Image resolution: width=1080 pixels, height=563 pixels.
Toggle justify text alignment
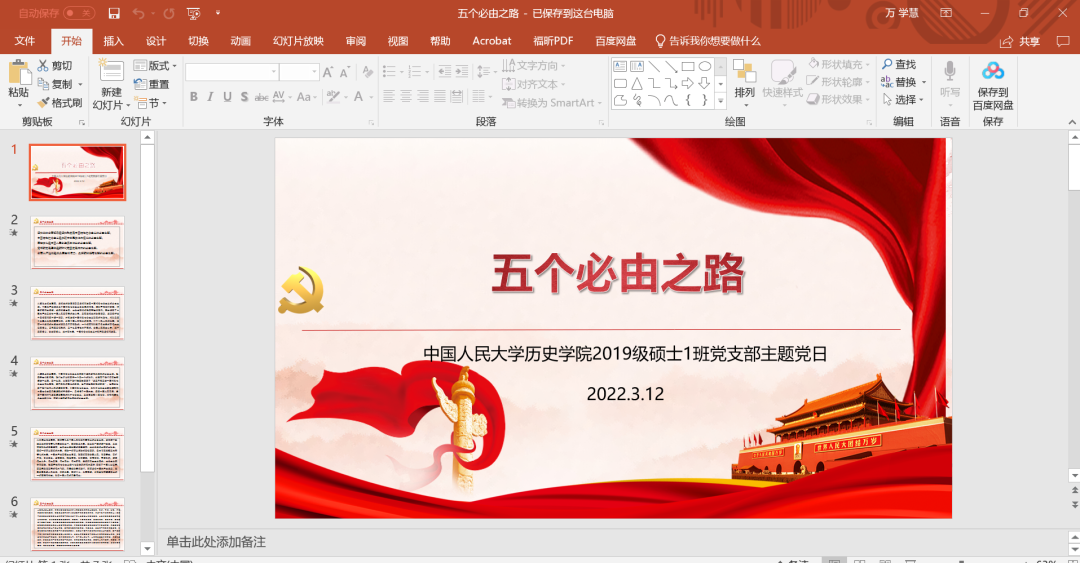coord(439,96)
